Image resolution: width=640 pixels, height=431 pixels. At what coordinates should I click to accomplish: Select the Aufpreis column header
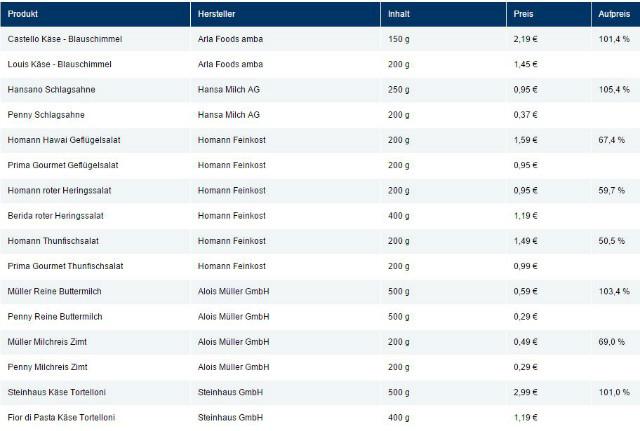click(613, 15)
